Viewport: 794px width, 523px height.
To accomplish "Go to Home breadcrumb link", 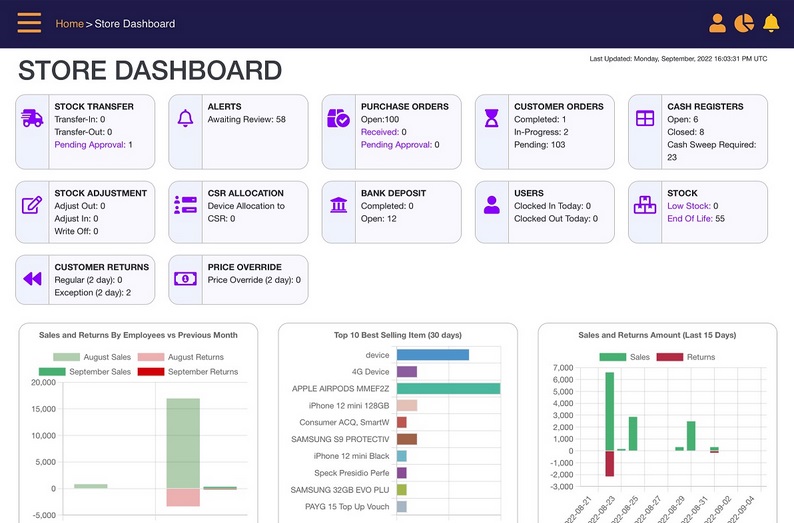I will 69,24.
